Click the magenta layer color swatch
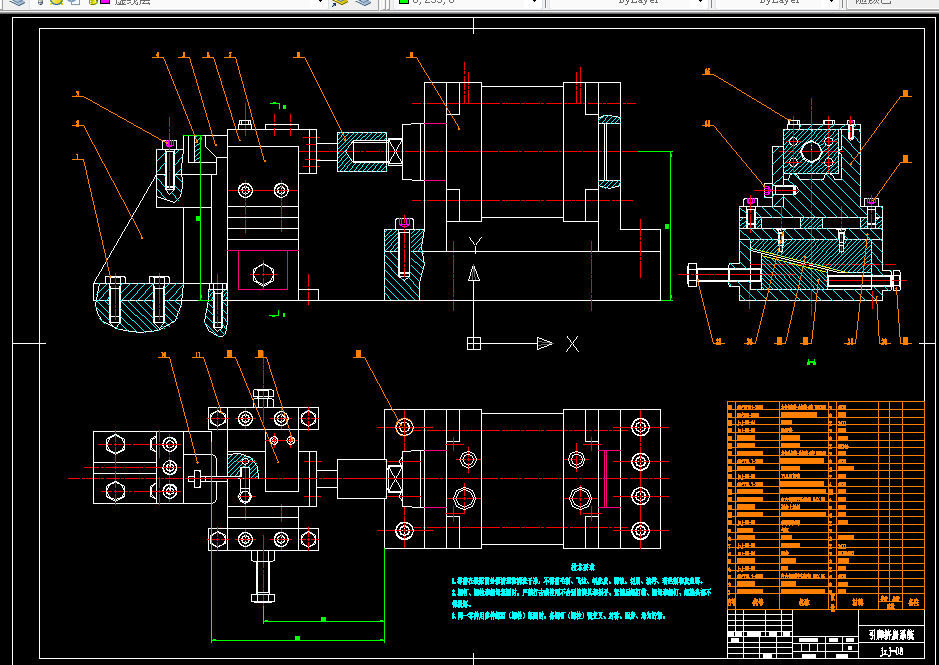Image resolution: width=939 pixels, height=665 pixels. (x=105, y=2)
